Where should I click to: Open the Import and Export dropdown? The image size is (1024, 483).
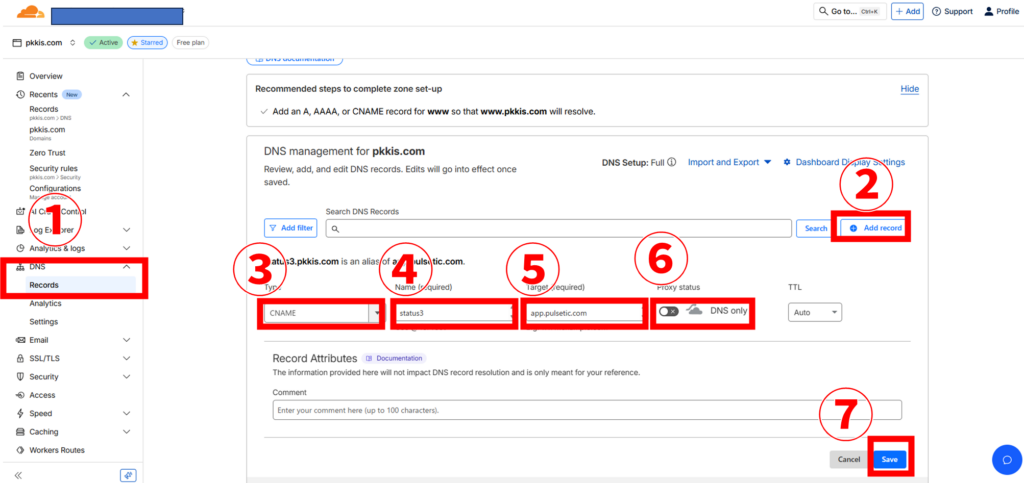[x=729, y=162]
